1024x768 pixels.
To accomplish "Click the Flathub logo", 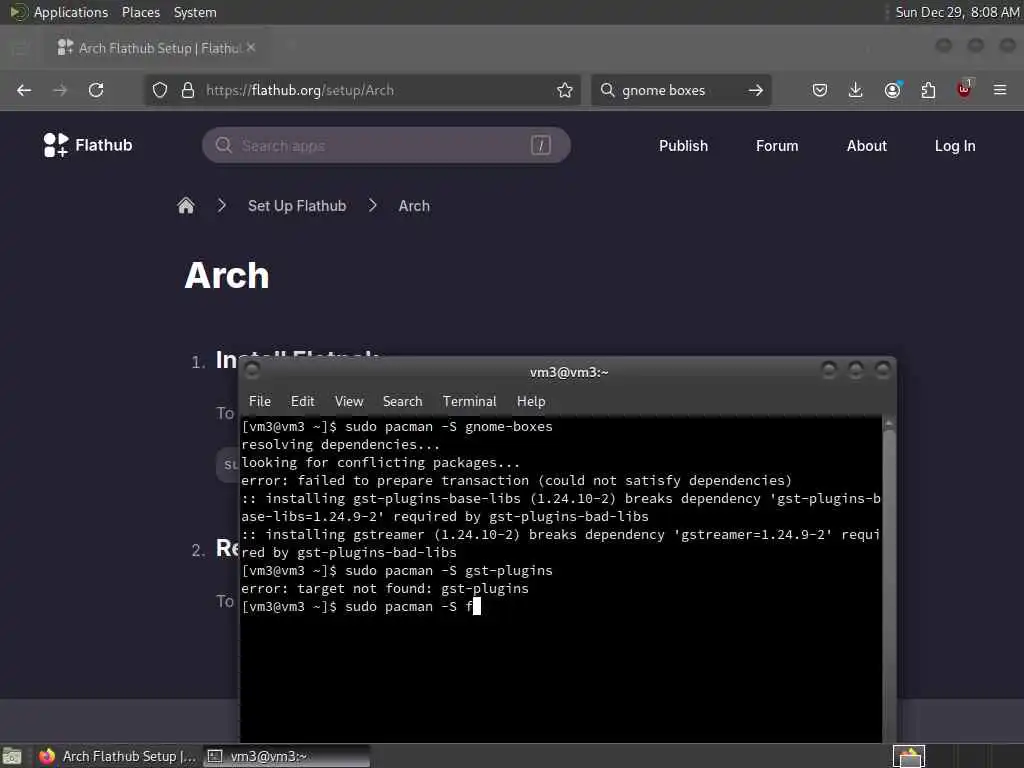I will (88, 145).
